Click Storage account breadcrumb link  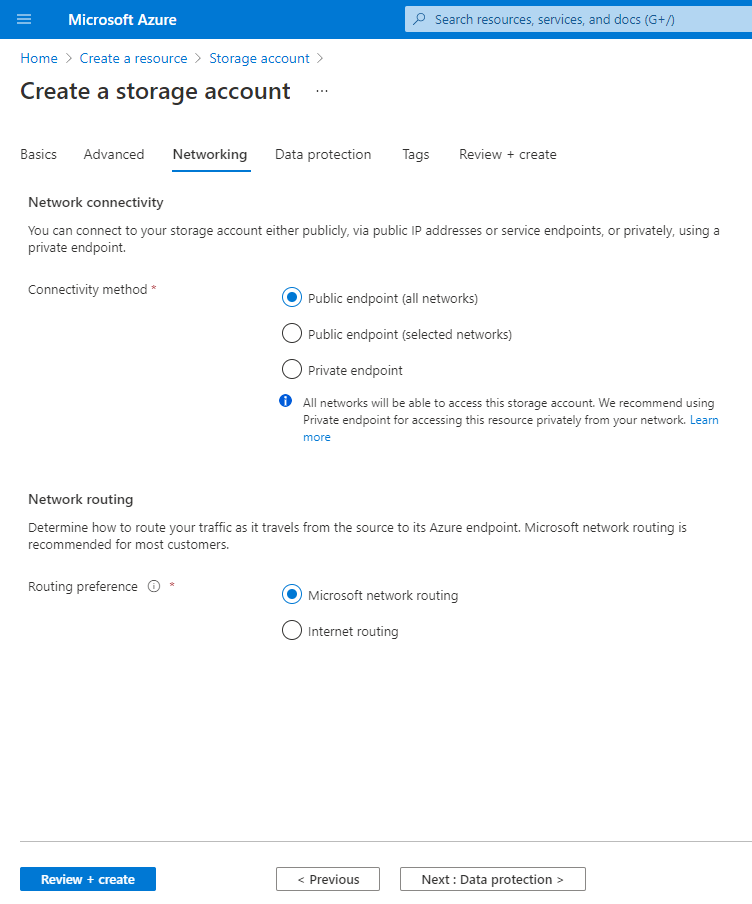[260, 59]
